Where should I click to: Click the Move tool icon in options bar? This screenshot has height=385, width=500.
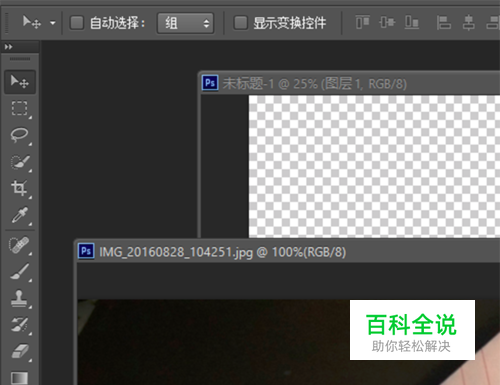tap(32, 23)
